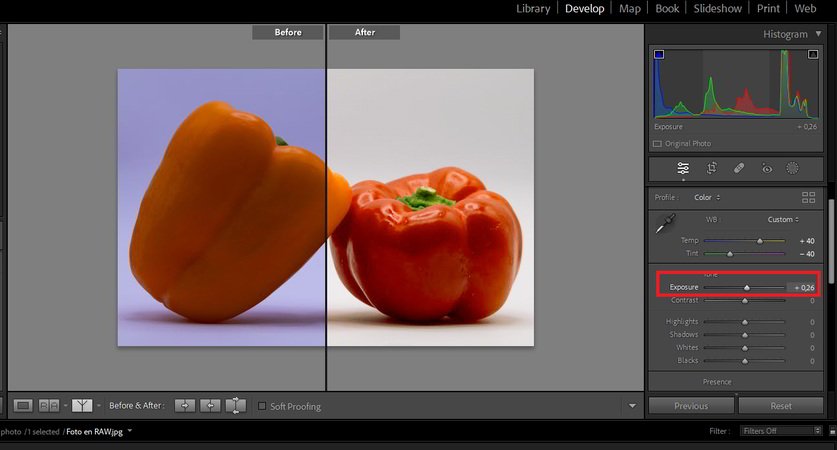Expand the Presence section header

(x=717, y=382)
